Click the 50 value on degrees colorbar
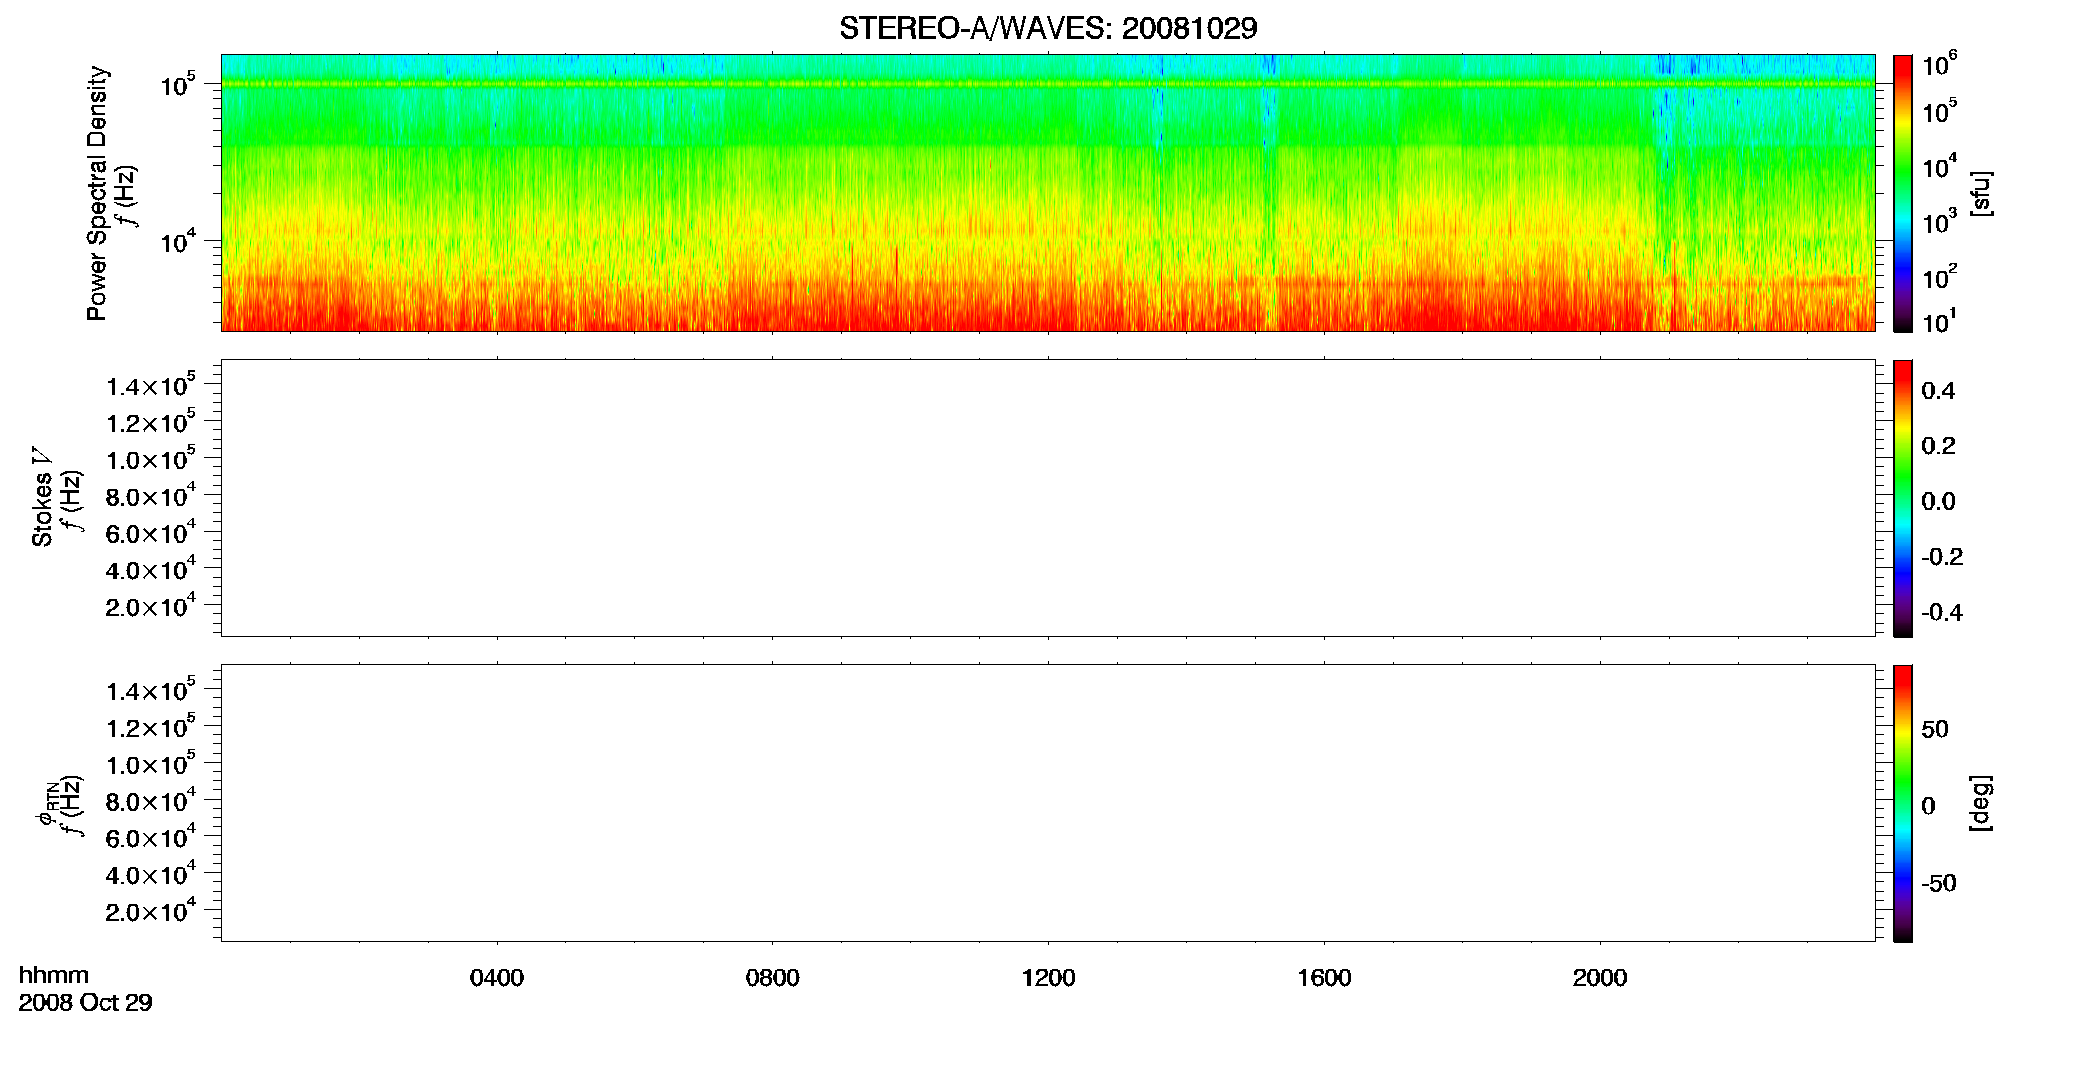The image size is (2096, 1080). [x=1935, y=729]
